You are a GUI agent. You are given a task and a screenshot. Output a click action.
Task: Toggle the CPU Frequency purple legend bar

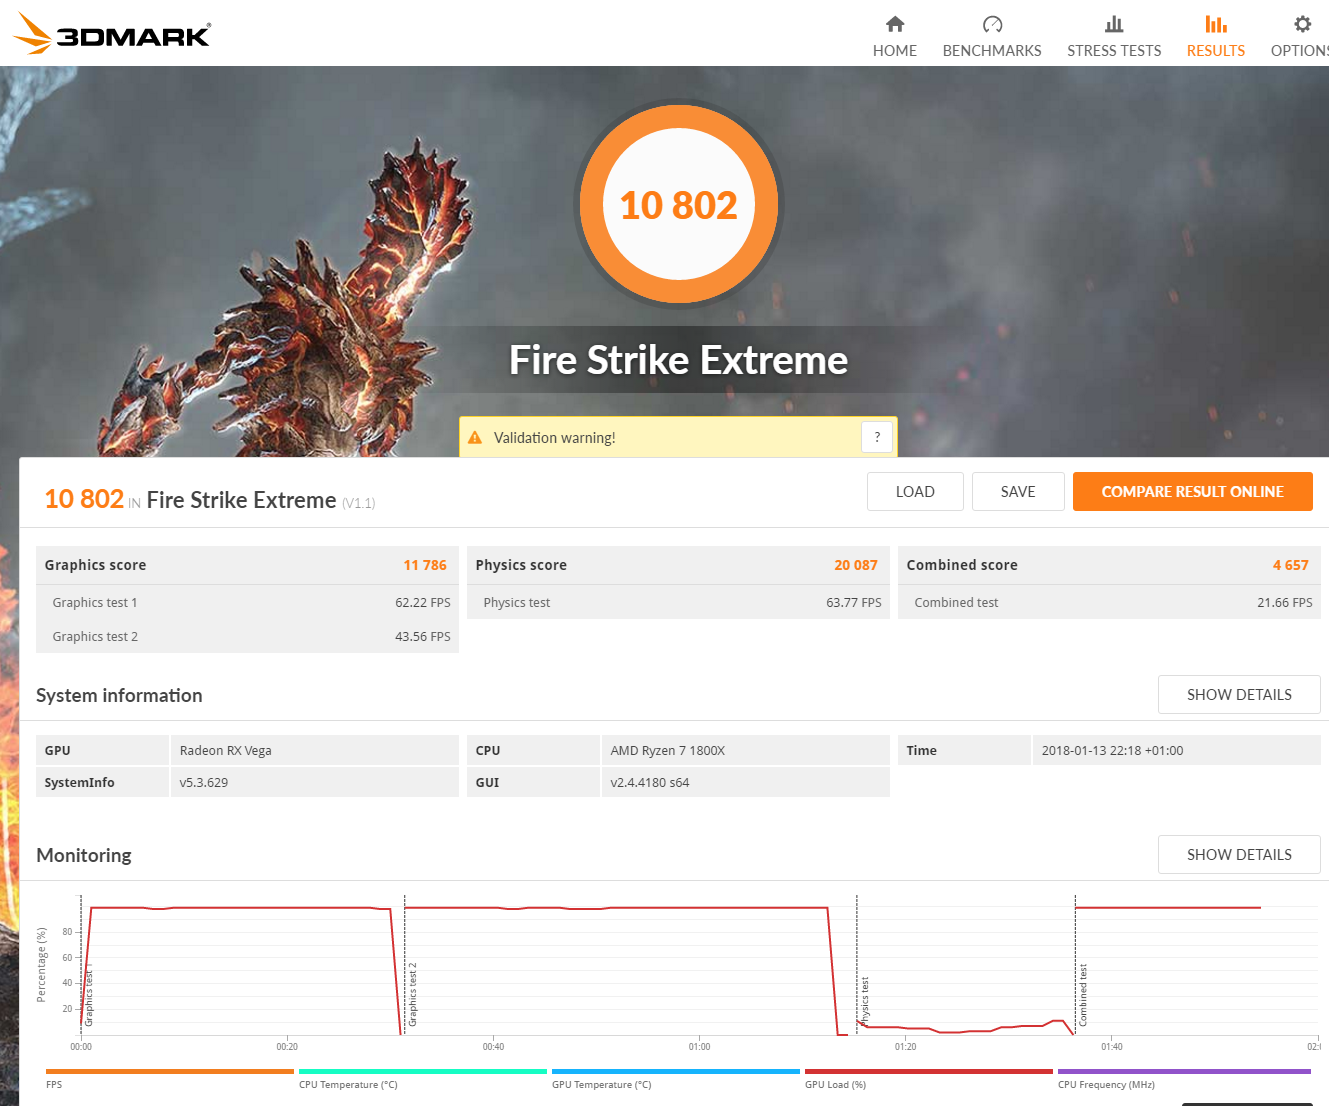(1184, 1071)
